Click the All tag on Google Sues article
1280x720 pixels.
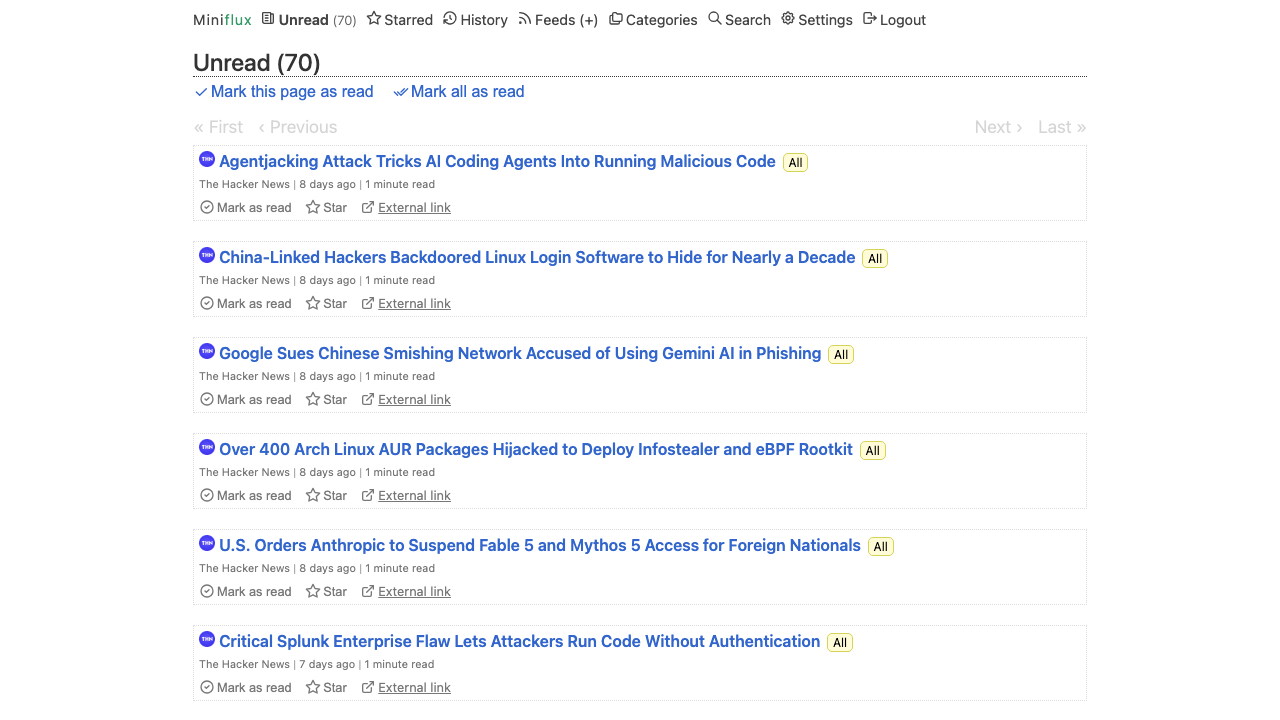pos(841,355)
